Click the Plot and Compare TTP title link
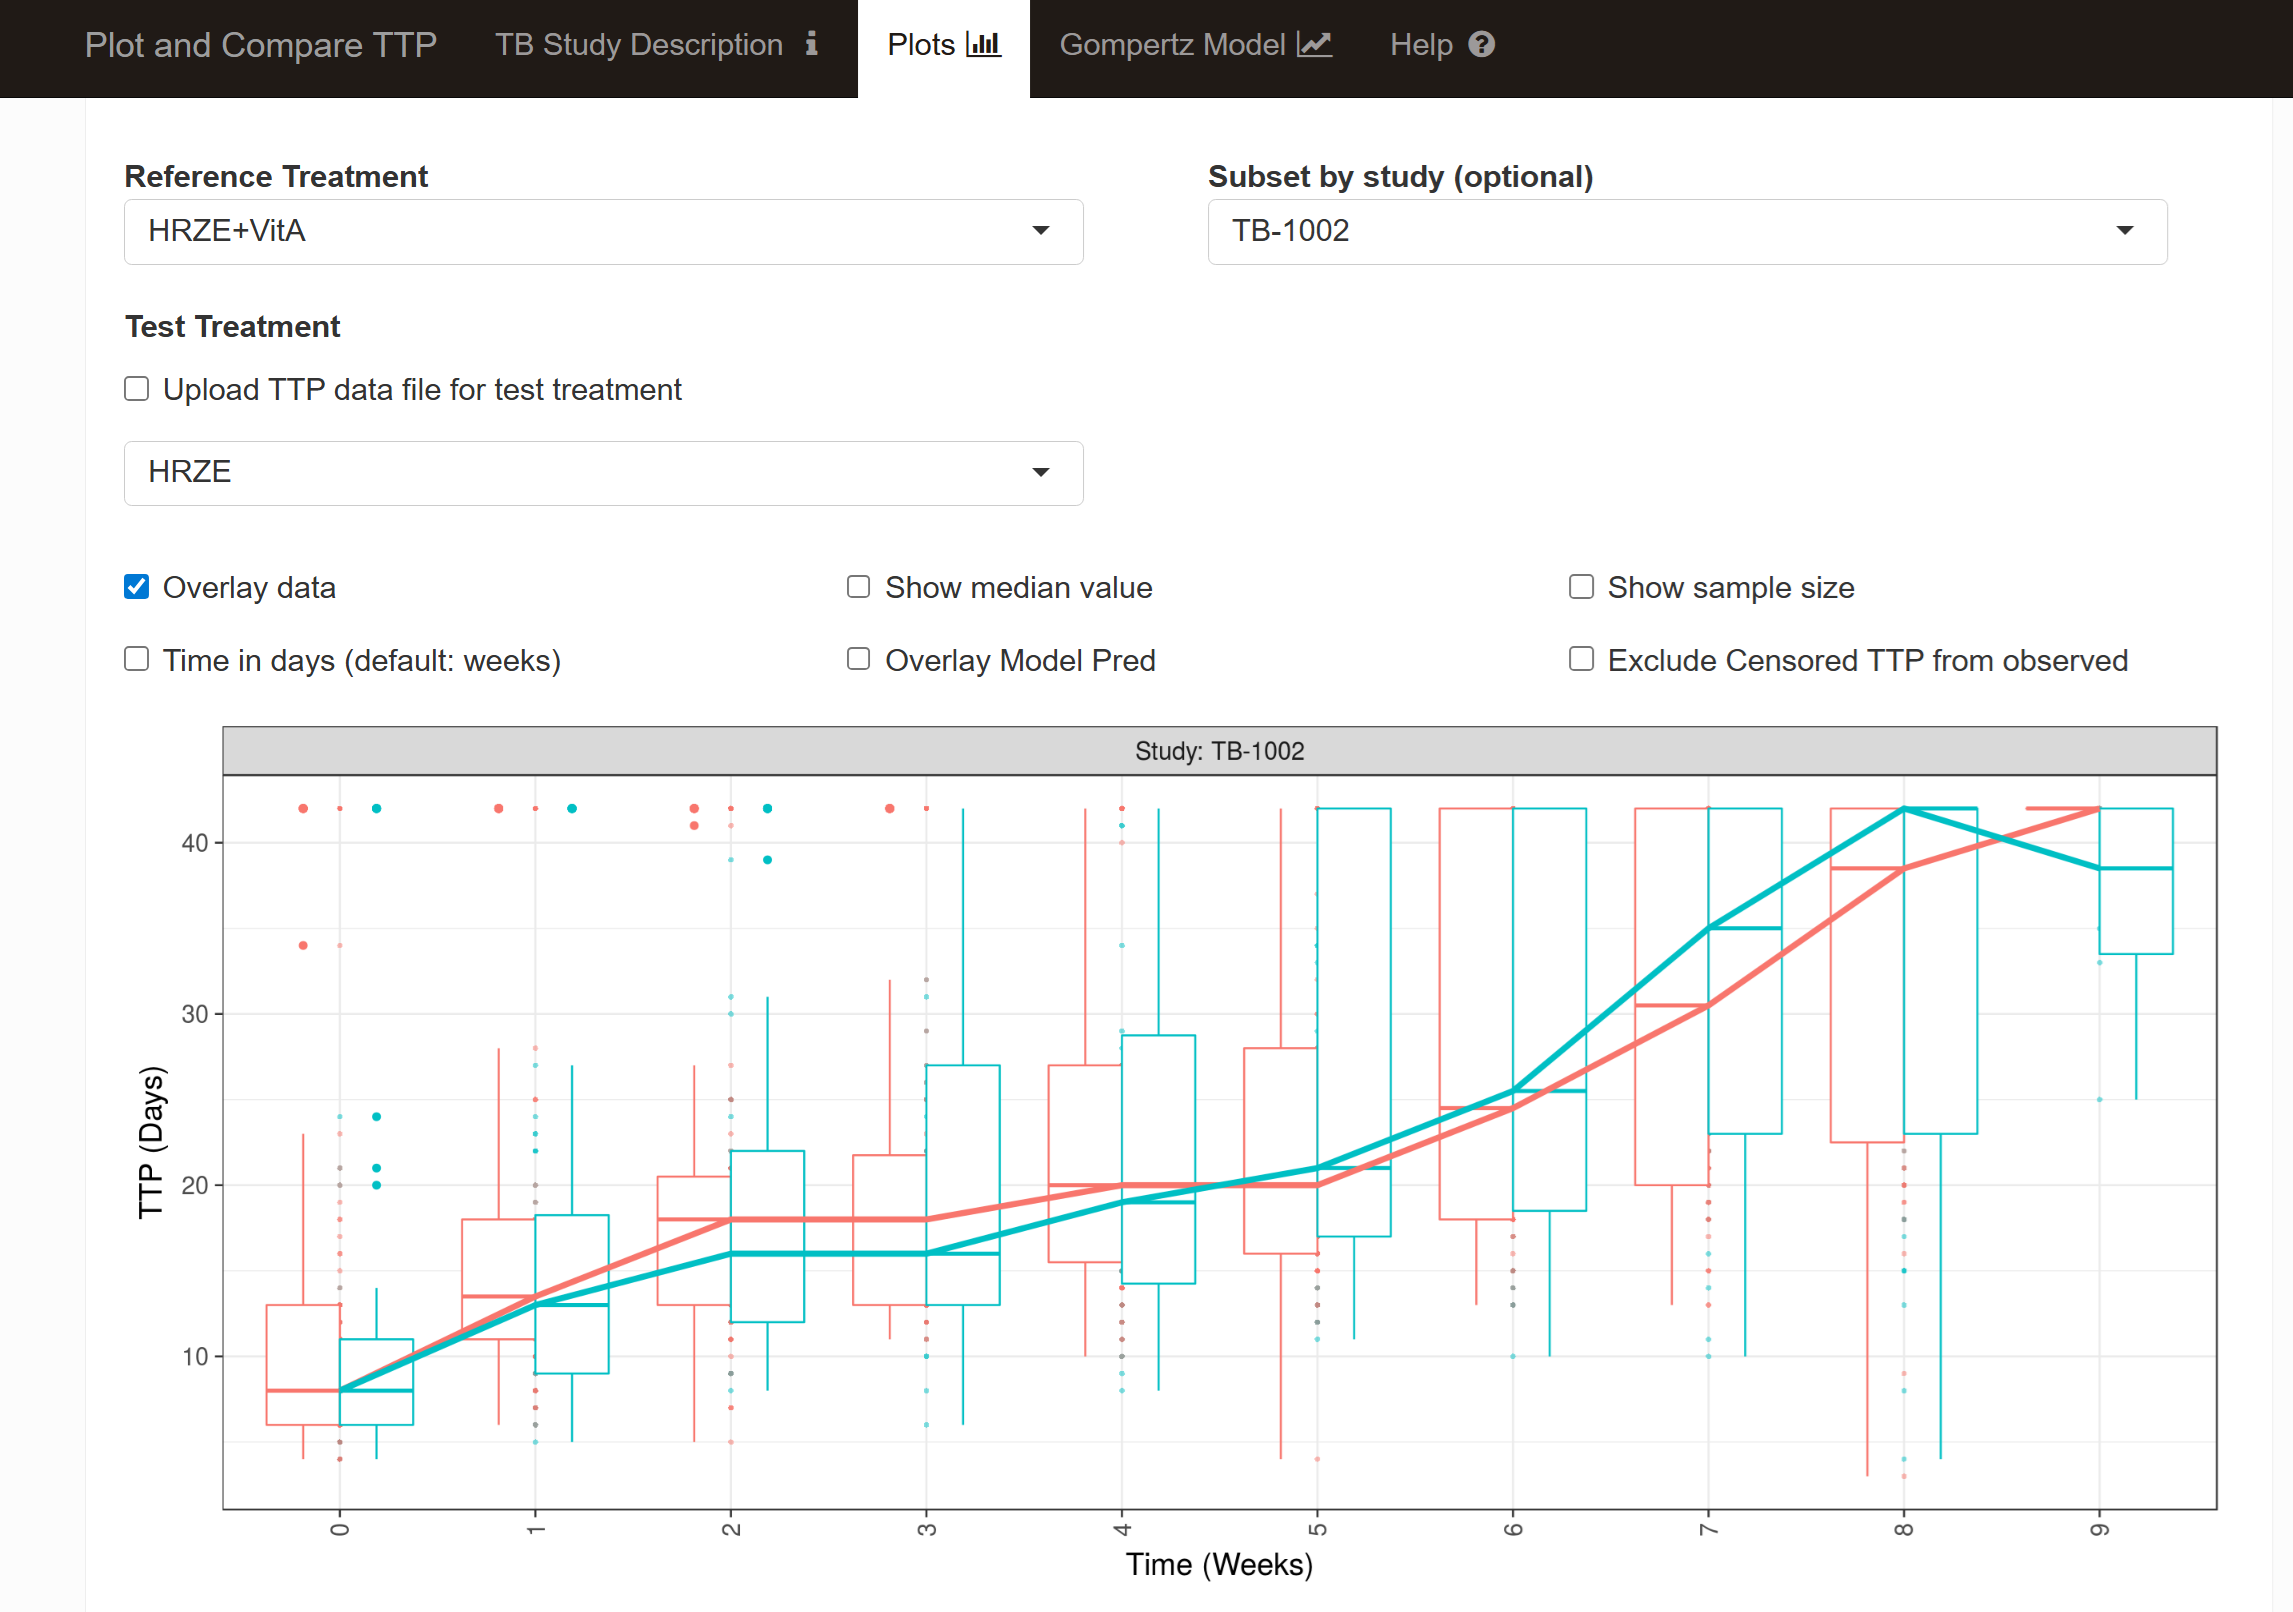 point(260,45)
